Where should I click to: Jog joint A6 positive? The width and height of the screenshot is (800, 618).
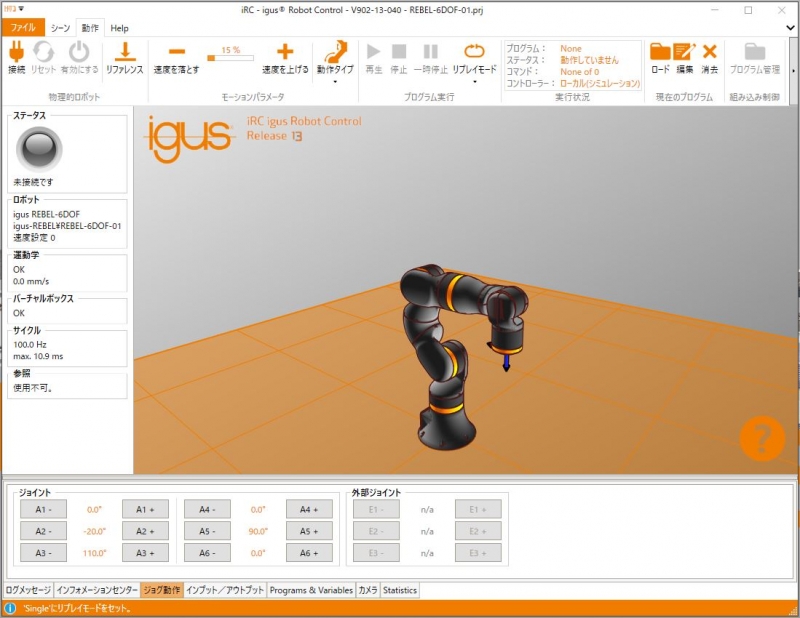[x=309, y=553]
